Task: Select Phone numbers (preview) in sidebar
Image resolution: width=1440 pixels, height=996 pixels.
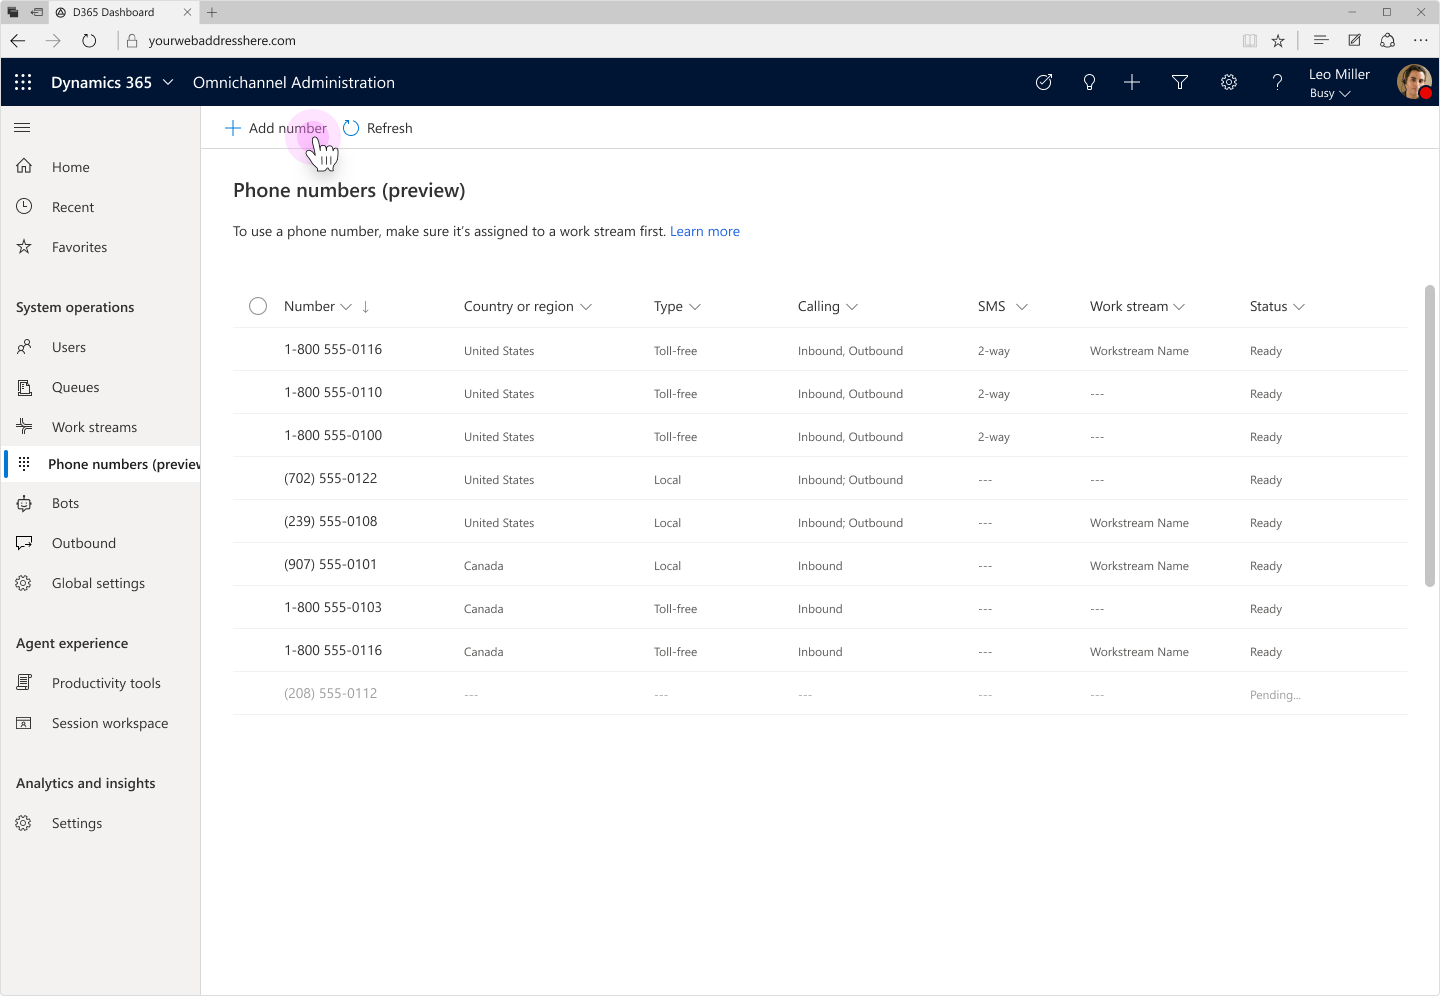Action: tap(100, 464)
